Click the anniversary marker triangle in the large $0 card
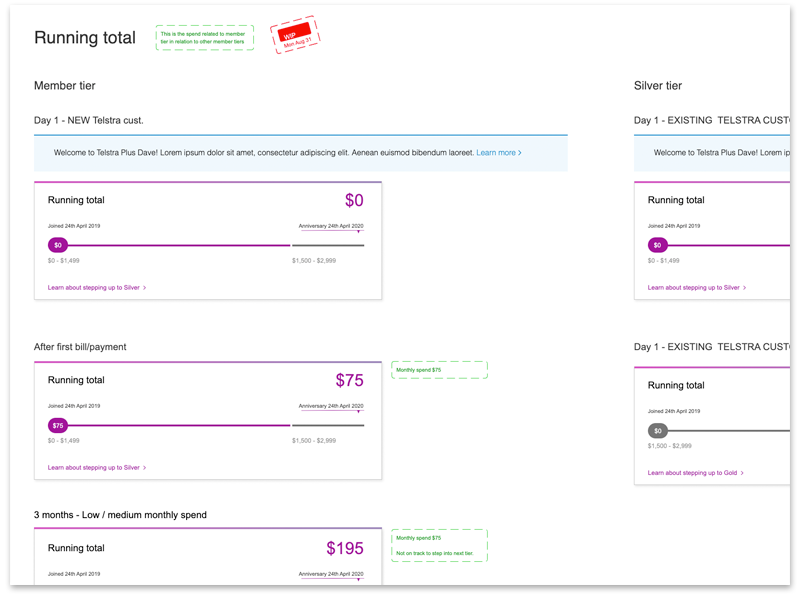 pos(359,232)
